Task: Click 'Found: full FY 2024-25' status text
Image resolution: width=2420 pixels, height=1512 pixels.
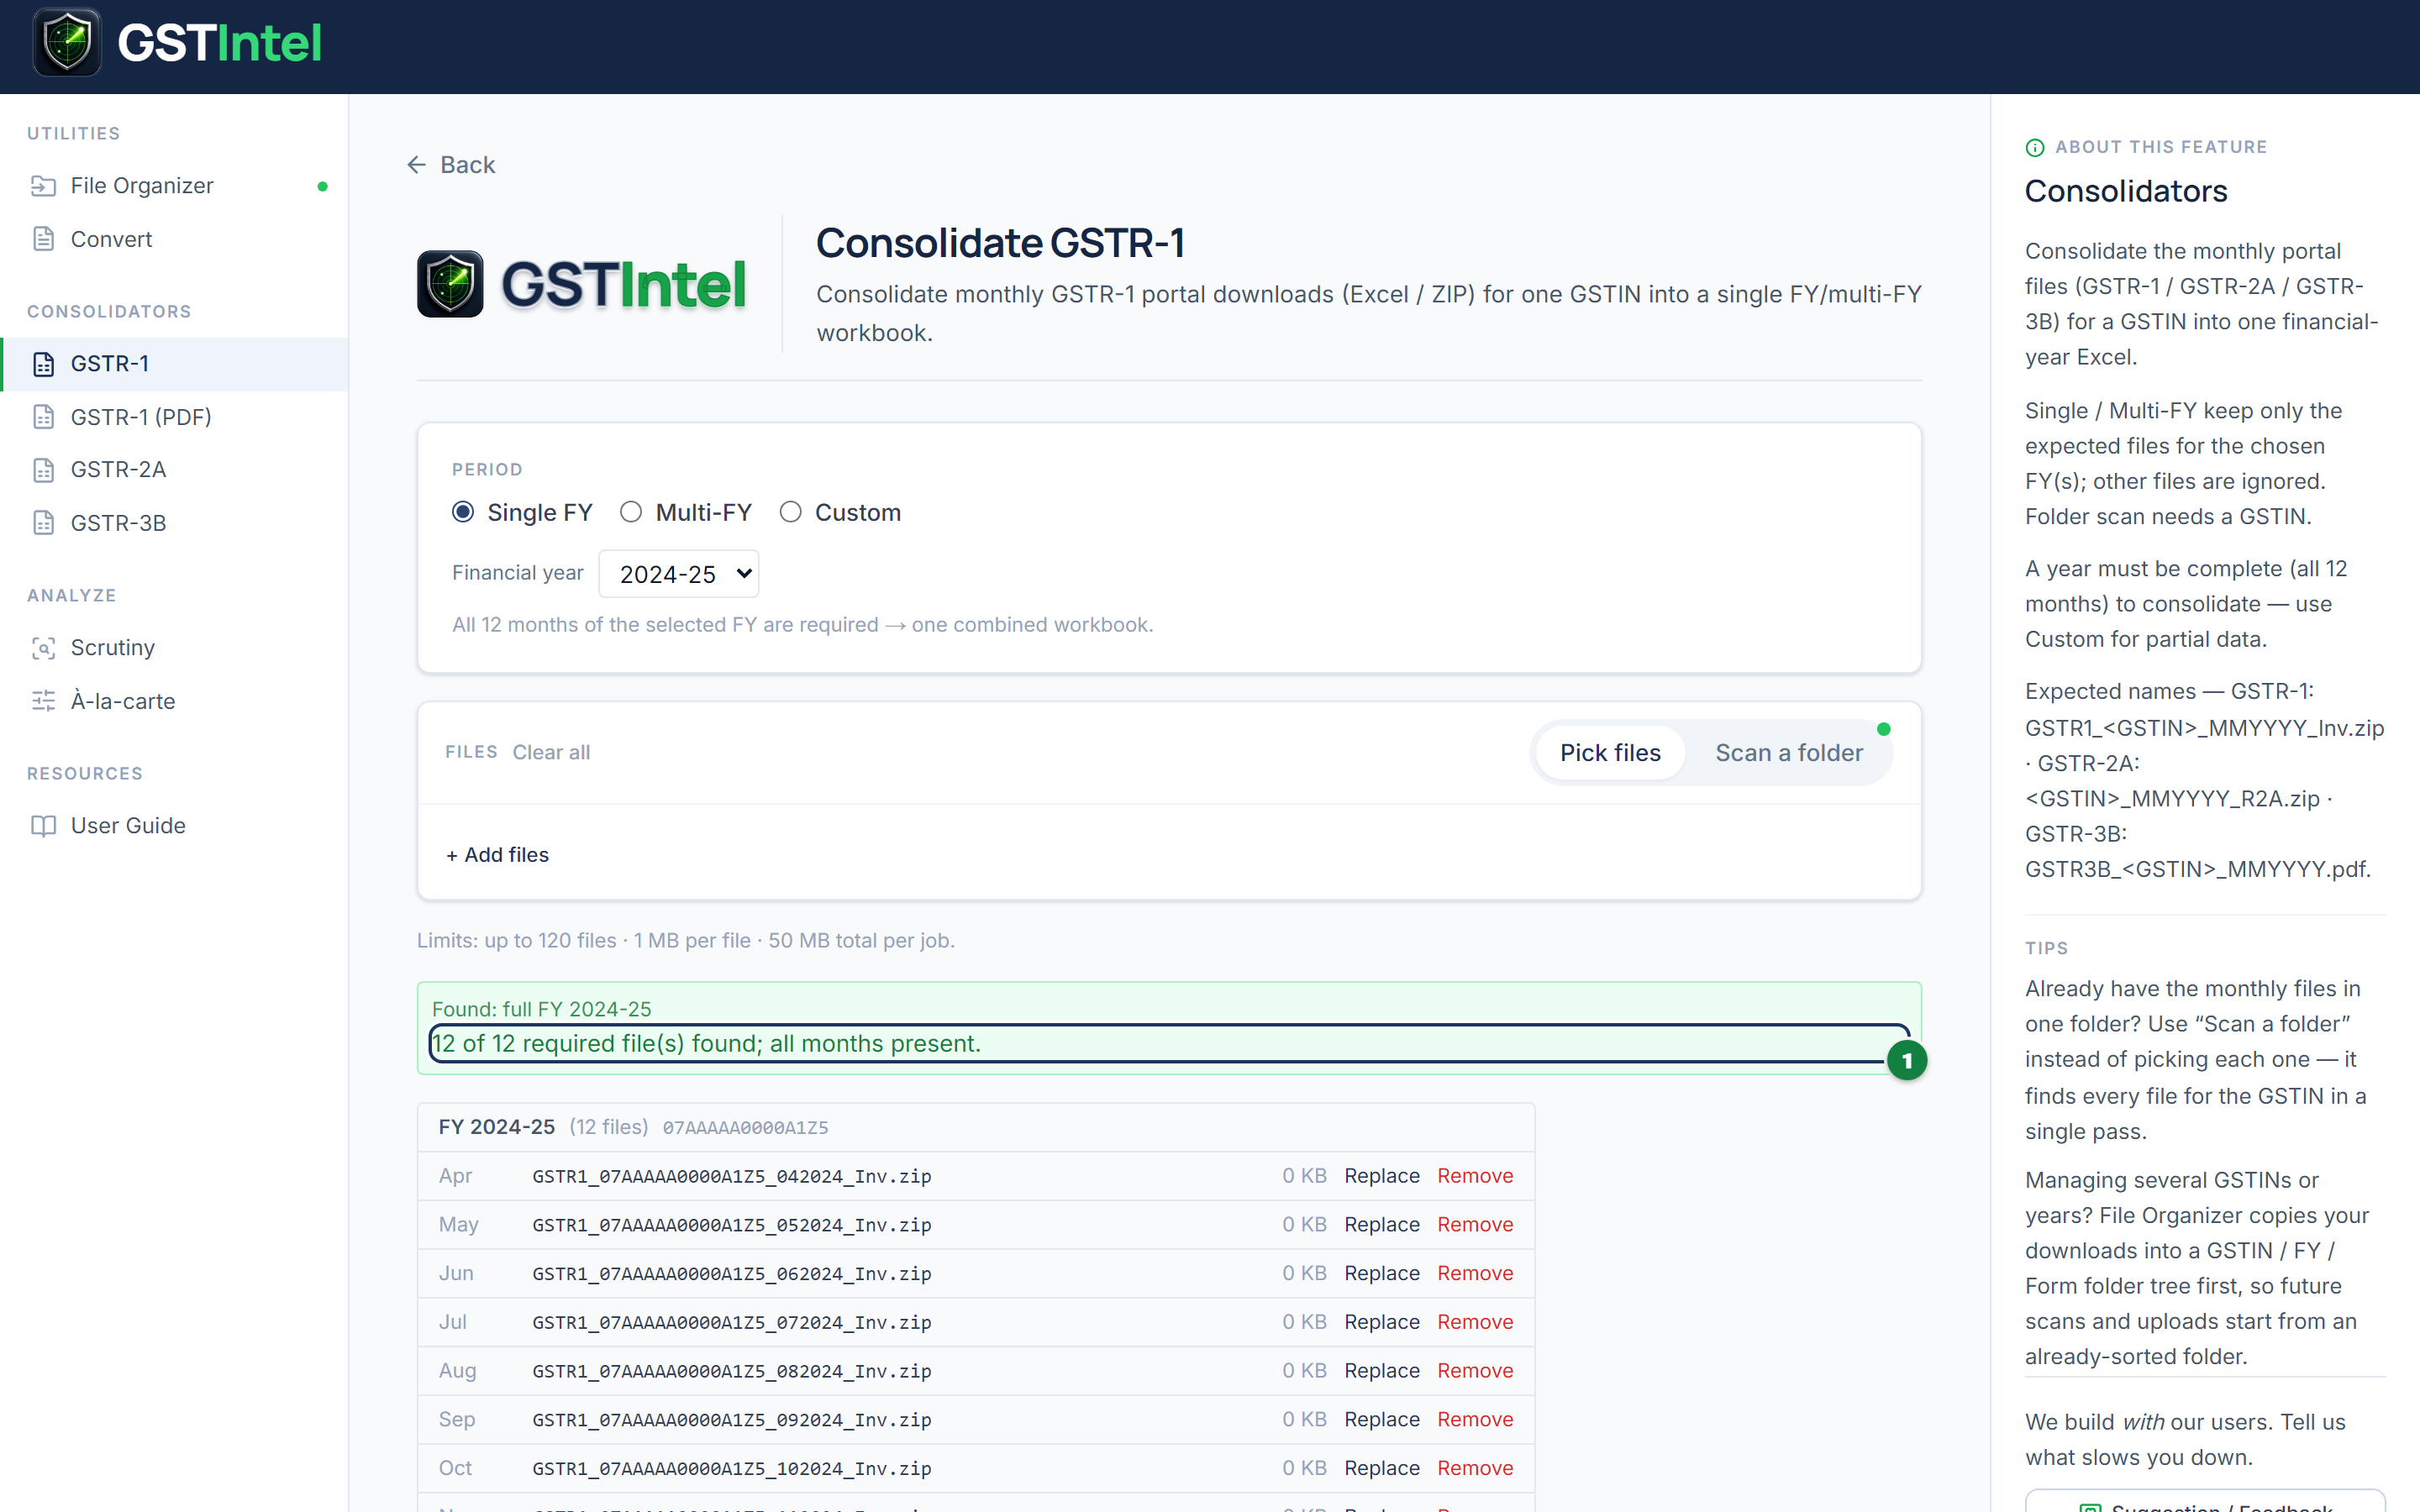Action: click(541, 1009)
